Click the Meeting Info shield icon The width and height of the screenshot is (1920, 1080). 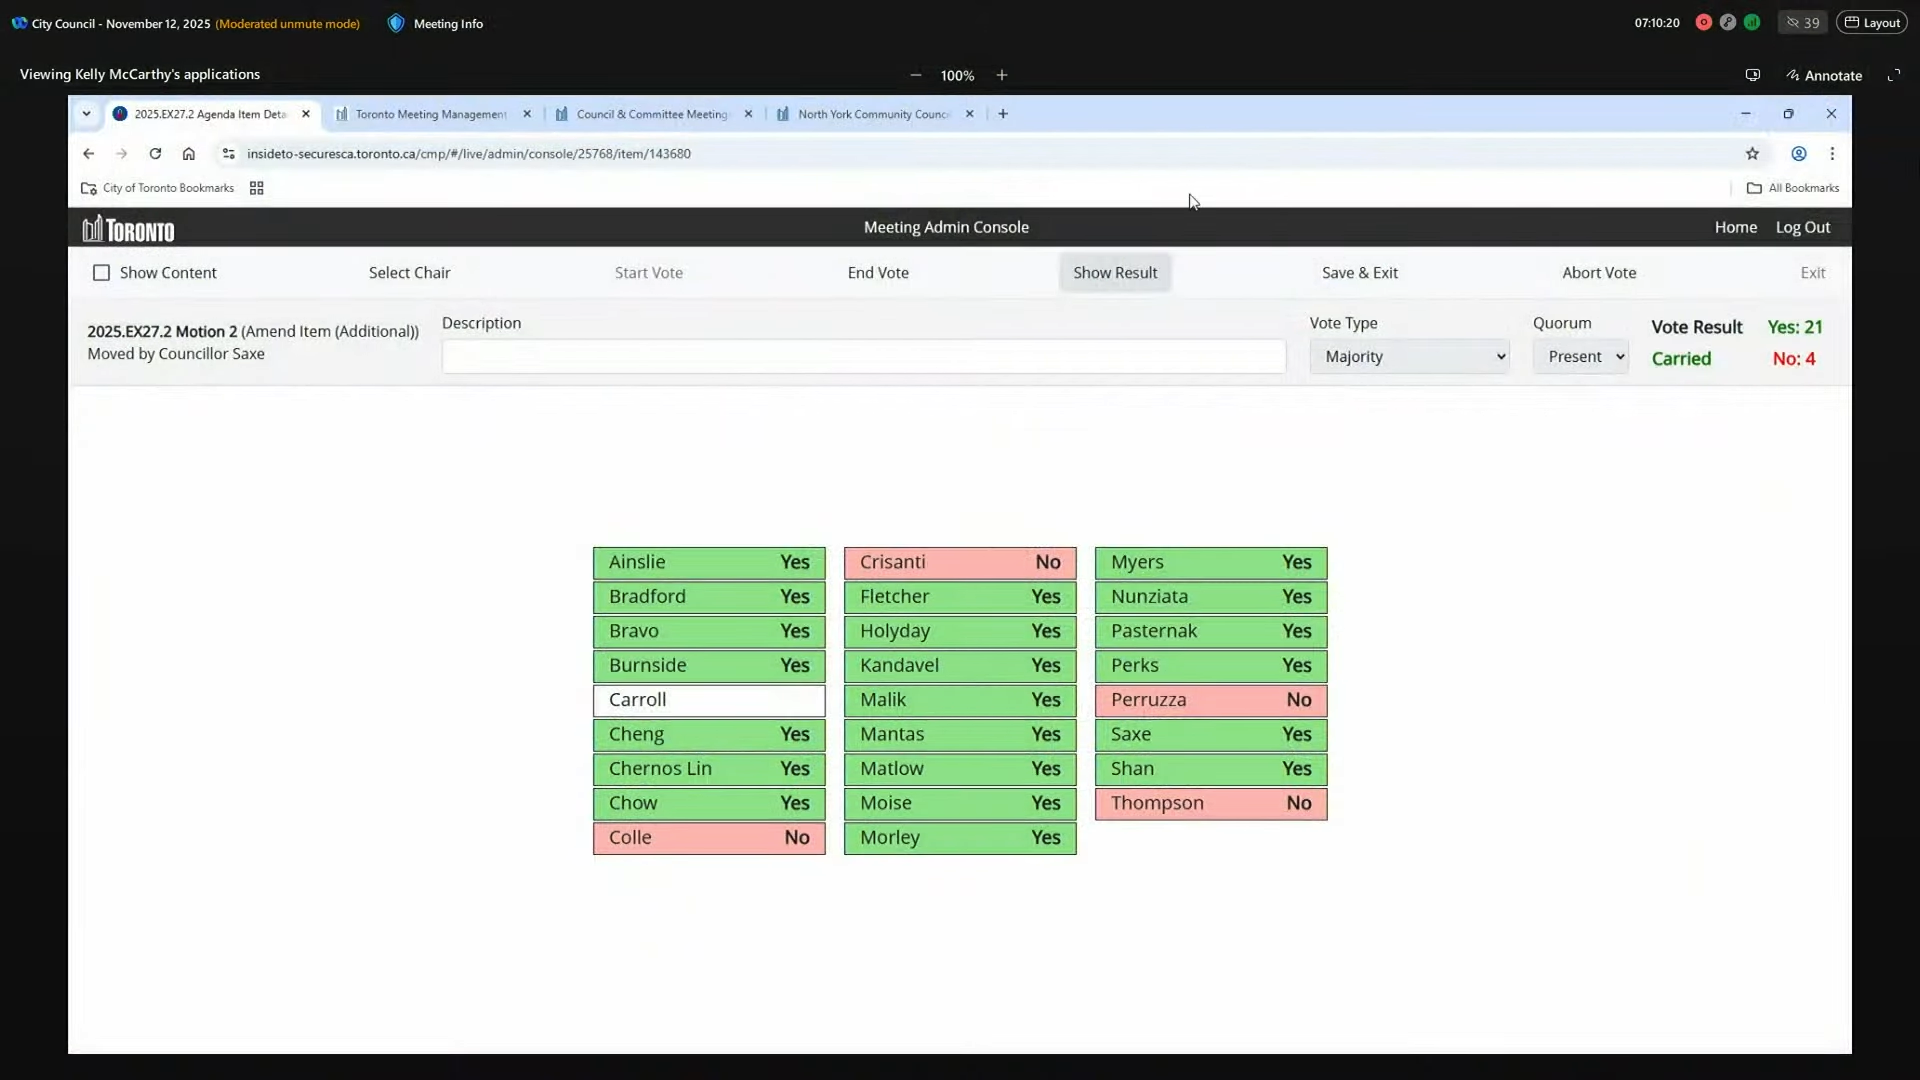click(x=396, y=23)
